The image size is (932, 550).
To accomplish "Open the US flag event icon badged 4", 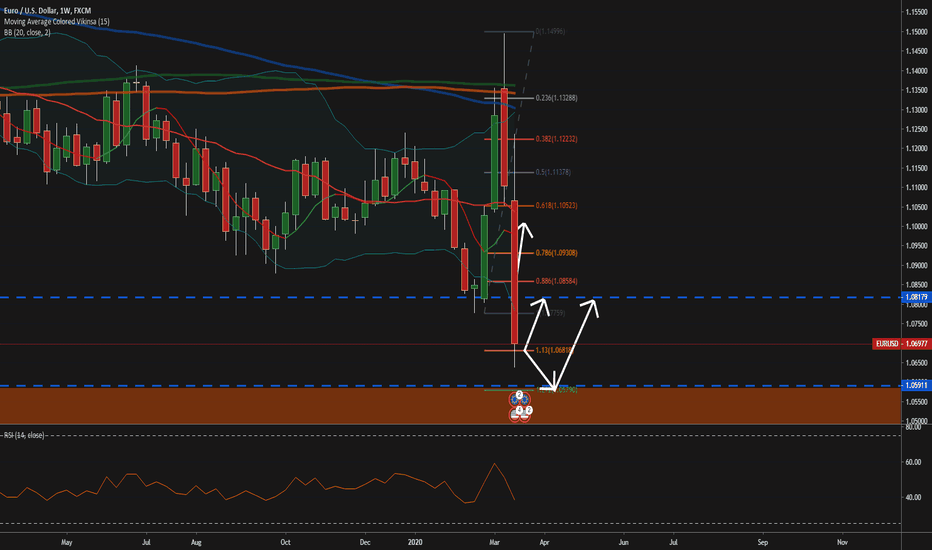I will pyautogui.click(x=514, y=415).
